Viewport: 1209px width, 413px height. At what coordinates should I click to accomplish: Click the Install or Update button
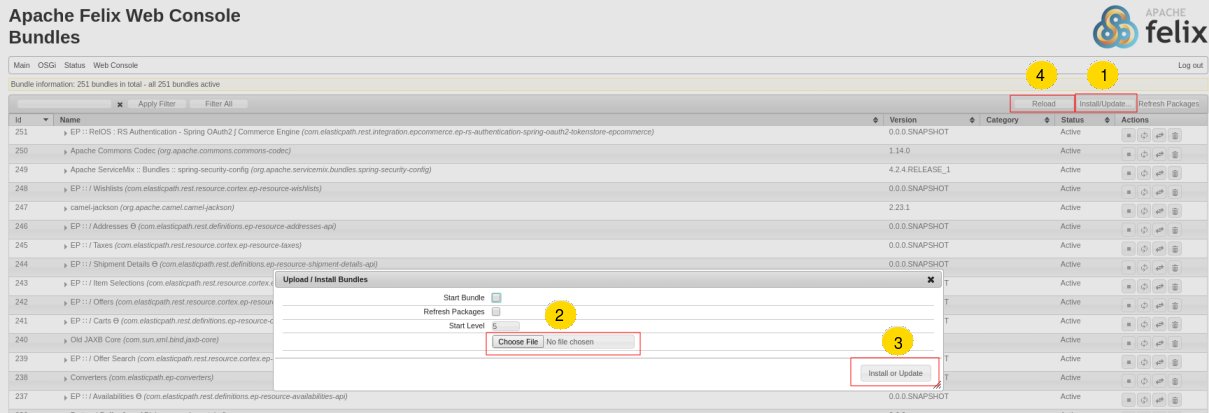pos(895,373)
